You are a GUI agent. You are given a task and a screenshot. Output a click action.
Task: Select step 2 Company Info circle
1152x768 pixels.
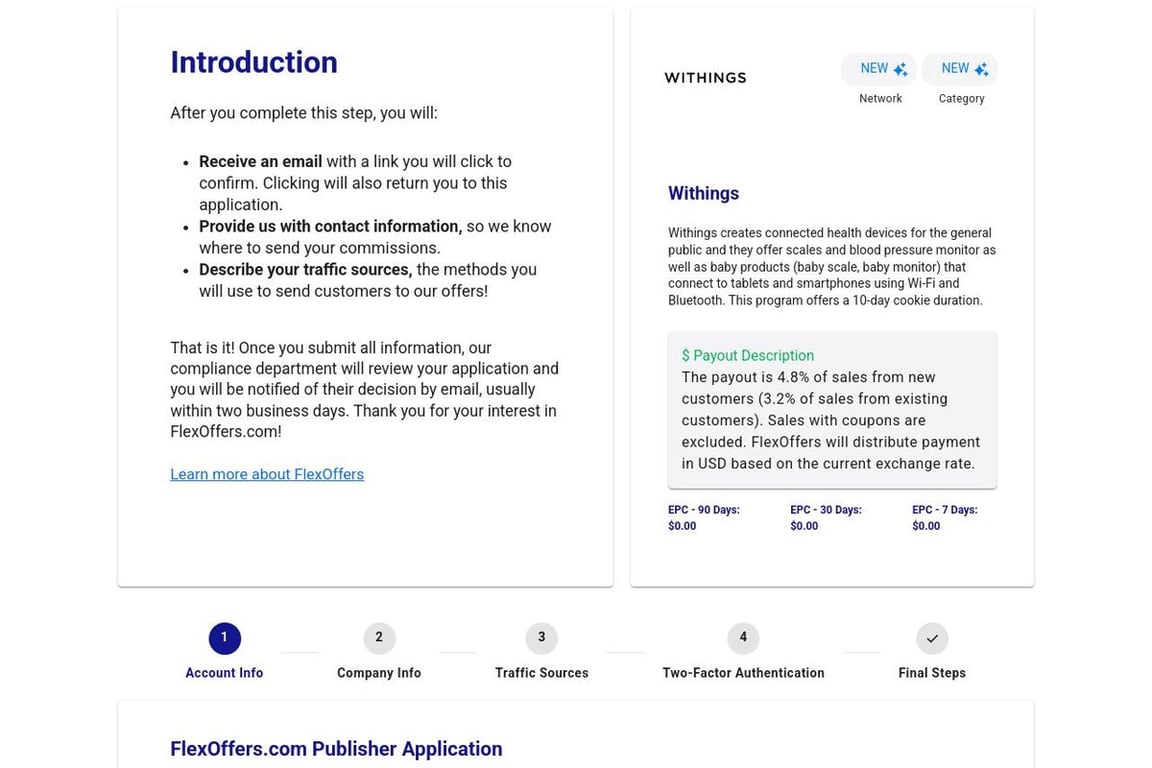[379, 638]
